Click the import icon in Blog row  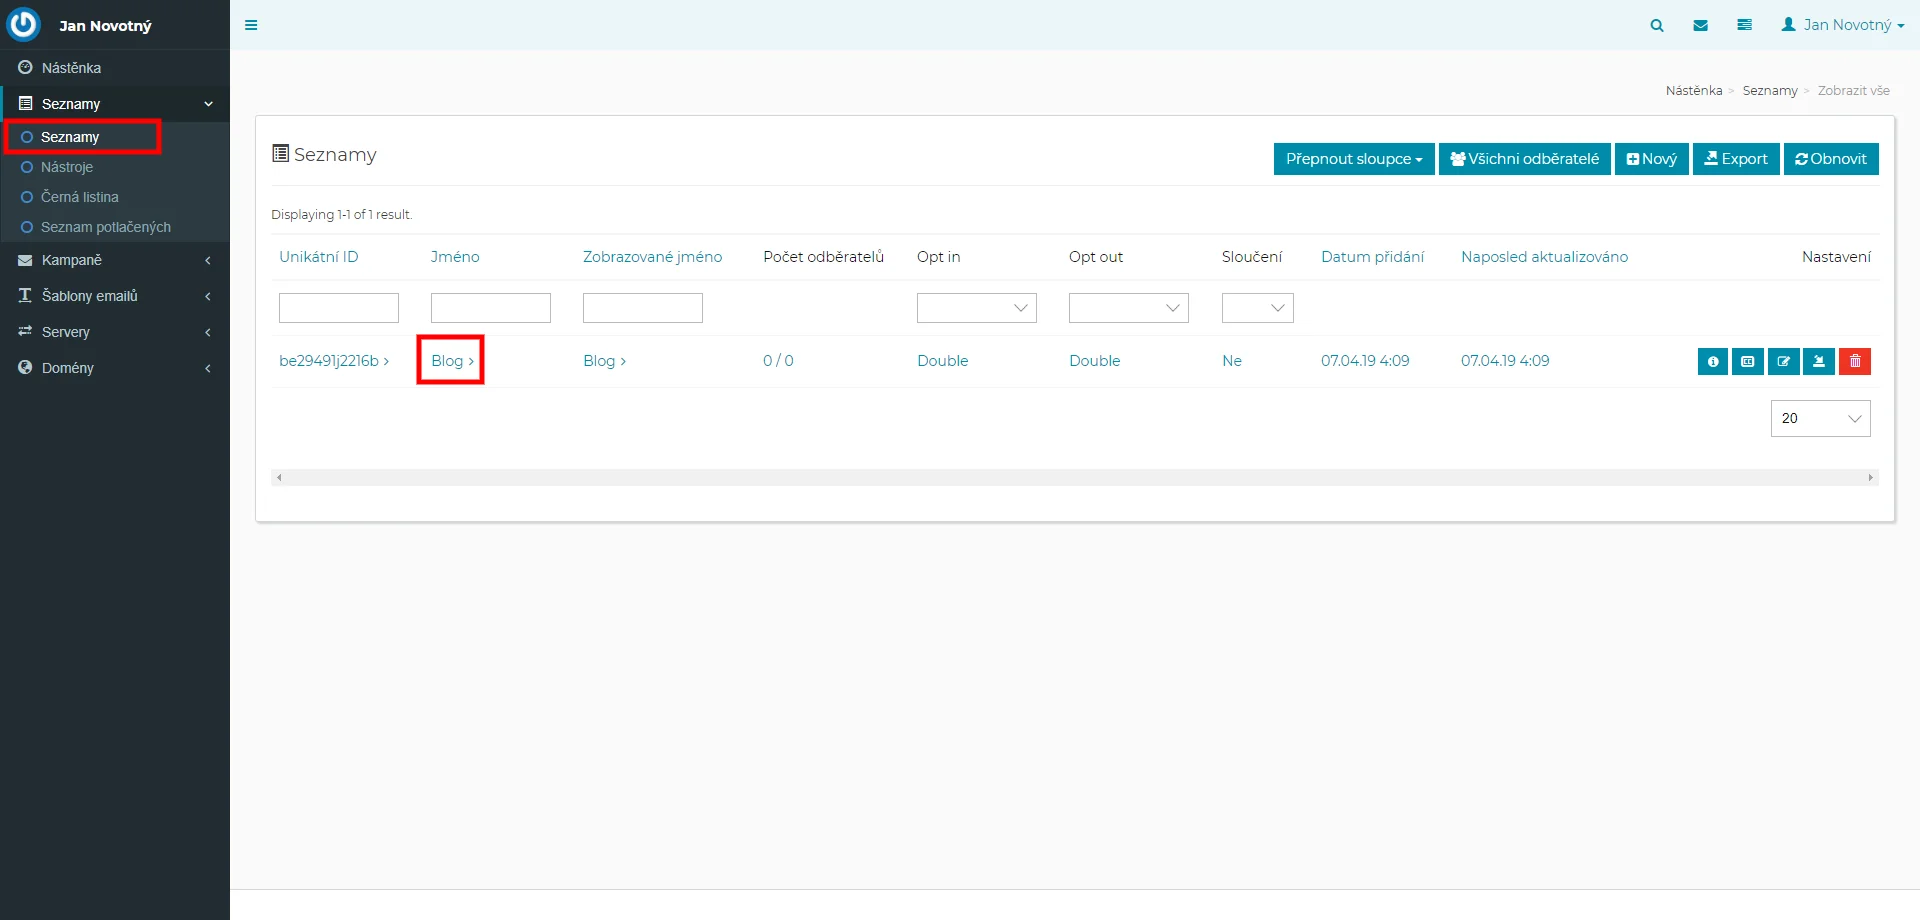pos(1819,361)
